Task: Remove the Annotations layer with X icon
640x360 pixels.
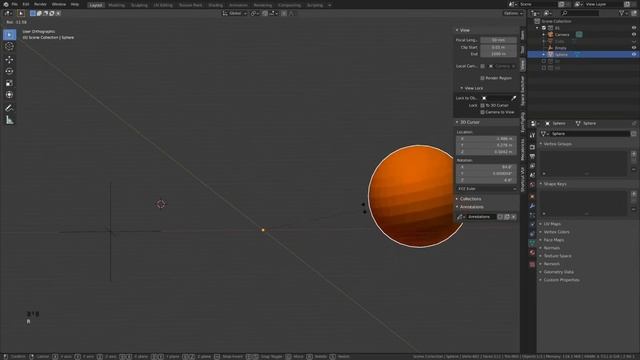Action: point(513,217)
